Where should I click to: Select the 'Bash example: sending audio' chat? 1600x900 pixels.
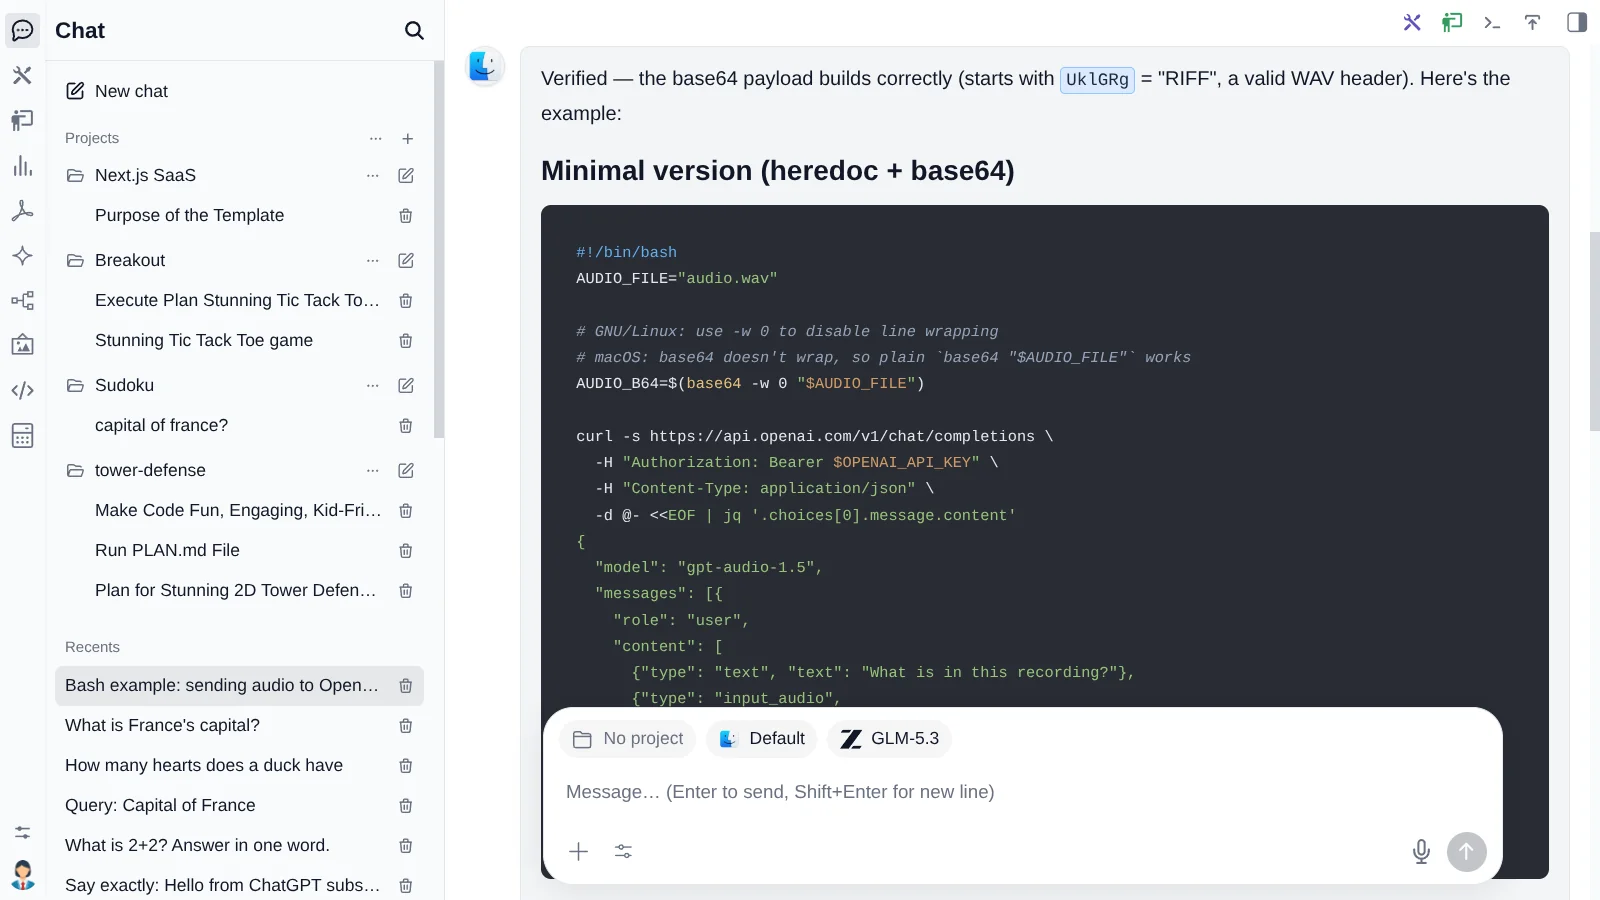click(239, 686)
